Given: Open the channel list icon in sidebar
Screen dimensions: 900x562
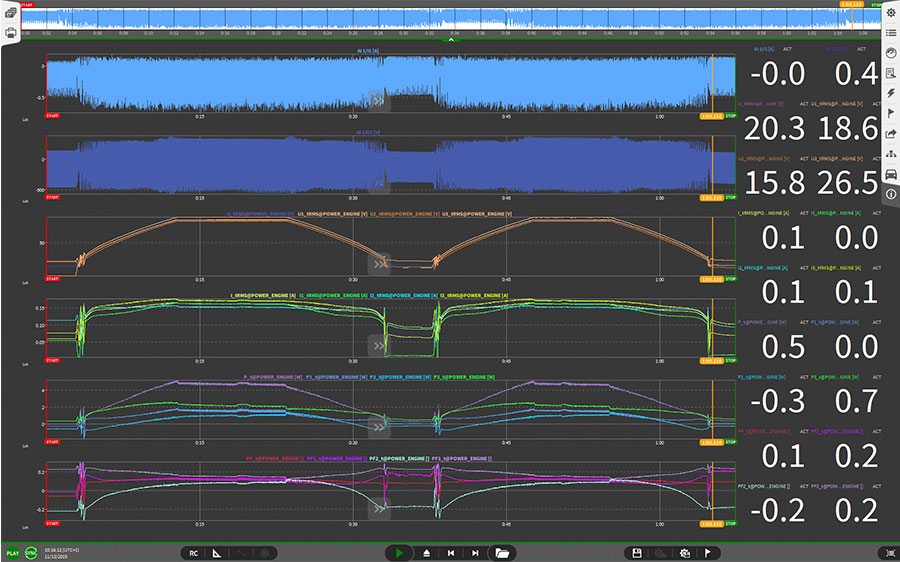Looking at the screenshot, I should 890,32.
